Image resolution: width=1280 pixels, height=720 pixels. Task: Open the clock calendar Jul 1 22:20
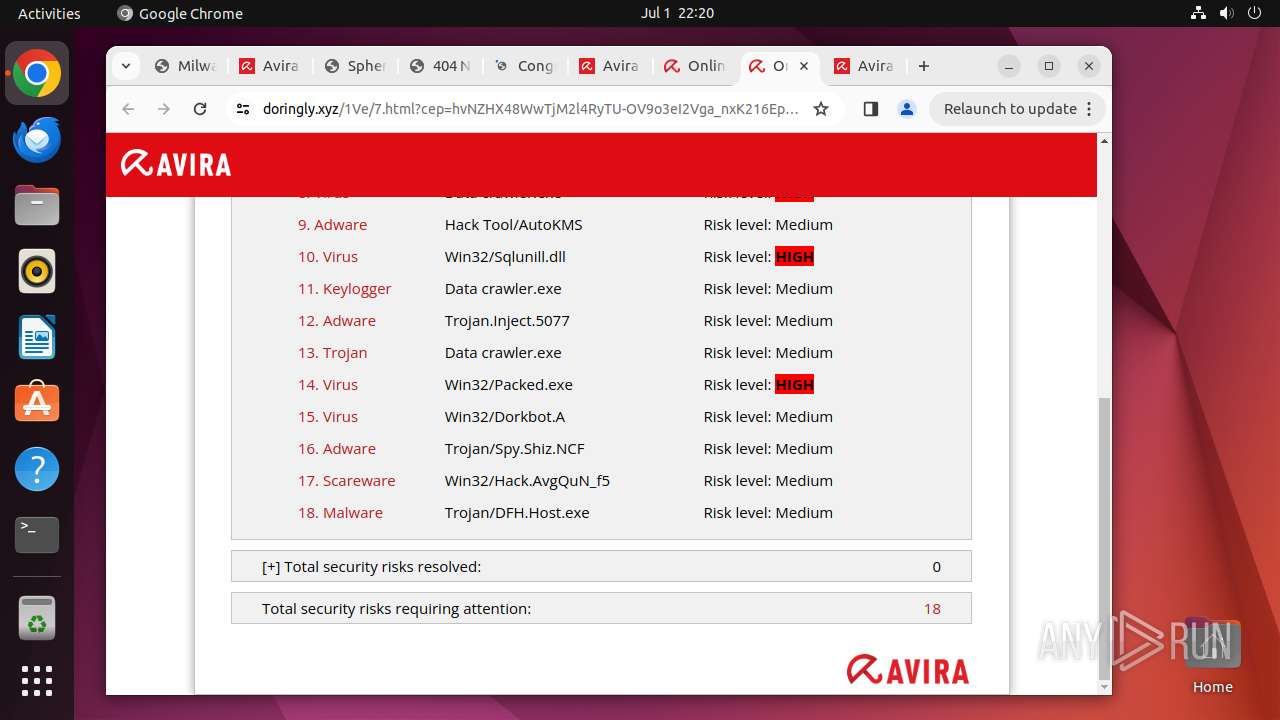677,13
